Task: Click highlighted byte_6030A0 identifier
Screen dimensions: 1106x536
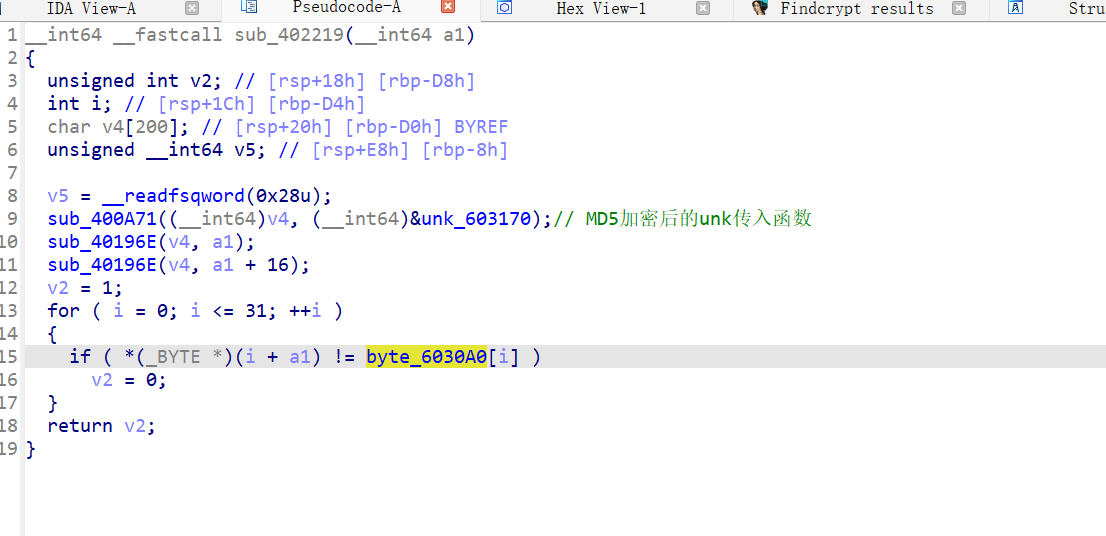Action: point(427,357)
